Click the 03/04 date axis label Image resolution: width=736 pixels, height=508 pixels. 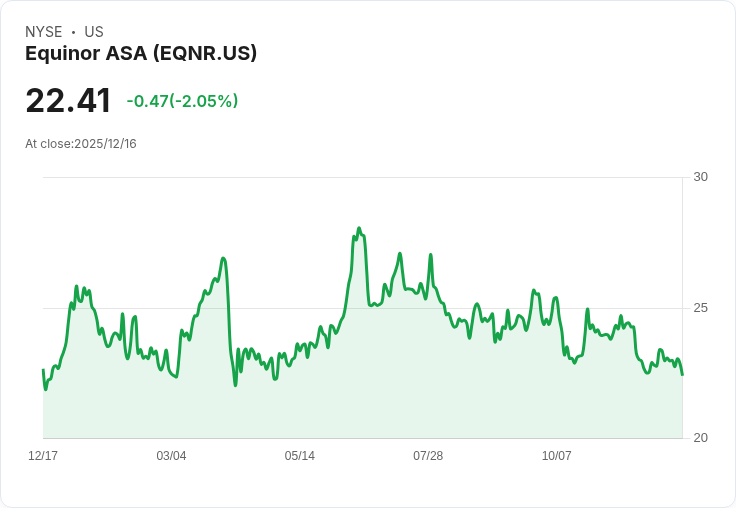click(171, 455)
